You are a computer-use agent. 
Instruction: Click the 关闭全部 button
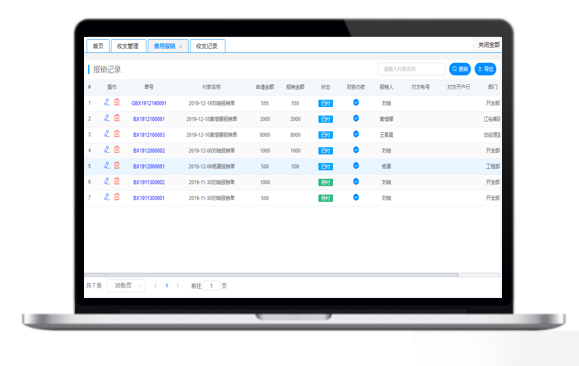(488, 45)
